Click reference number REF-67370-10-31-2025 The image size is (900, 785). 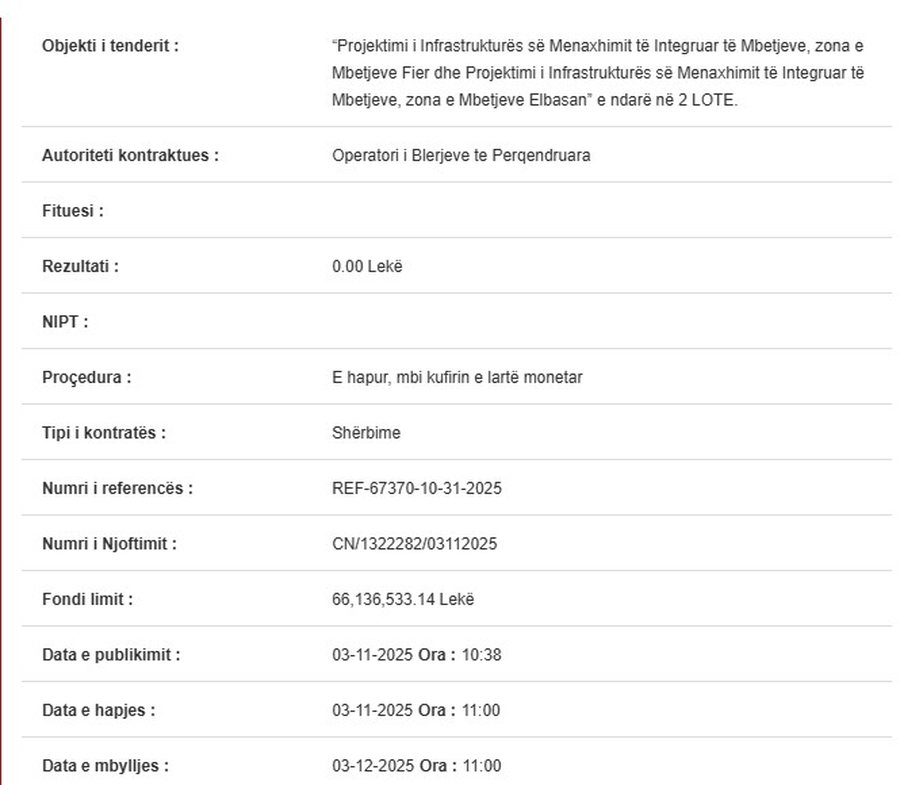click(416, 489)
